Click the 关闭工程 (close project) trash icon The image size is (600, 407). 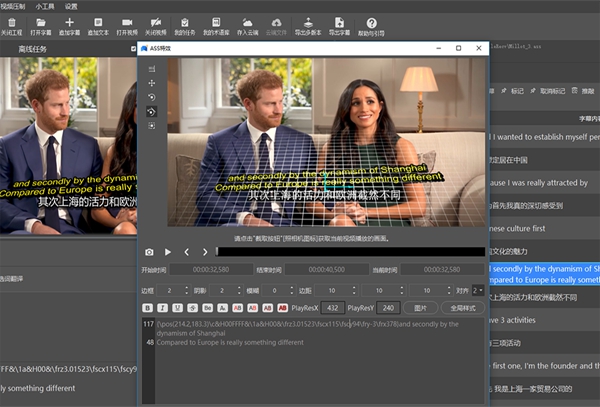(12, 21)
